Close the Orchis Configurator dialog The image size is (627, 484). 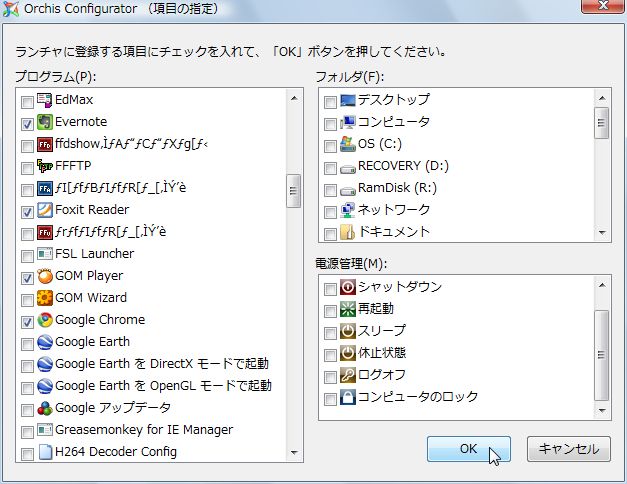pos(603,6)
